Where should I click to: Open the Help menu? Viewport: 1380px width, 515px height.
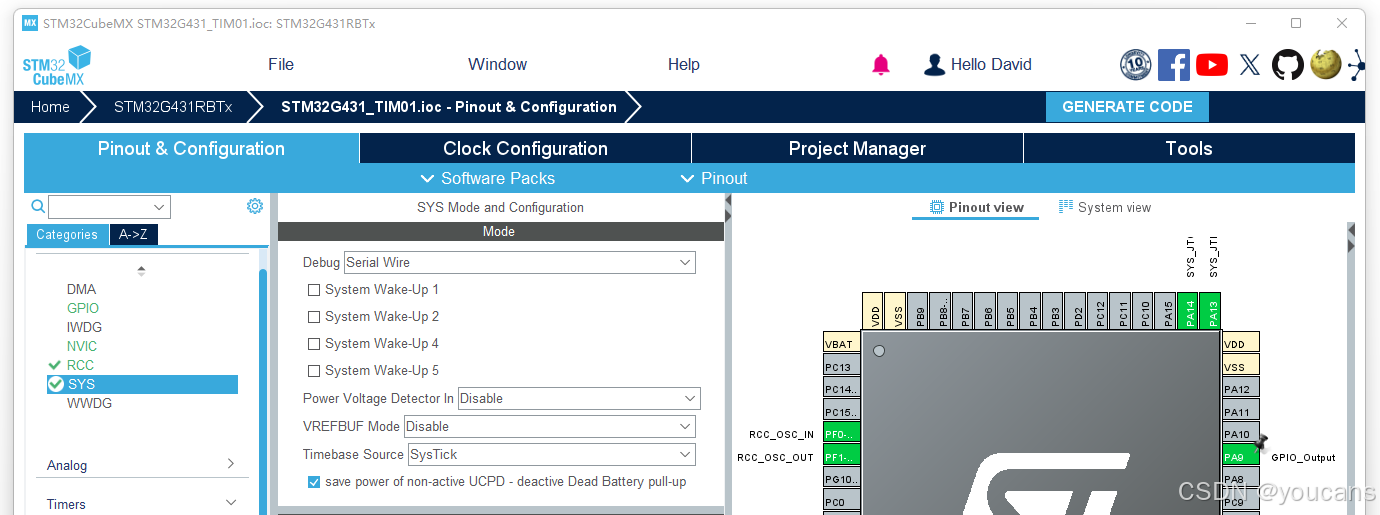tap(683, 64)
